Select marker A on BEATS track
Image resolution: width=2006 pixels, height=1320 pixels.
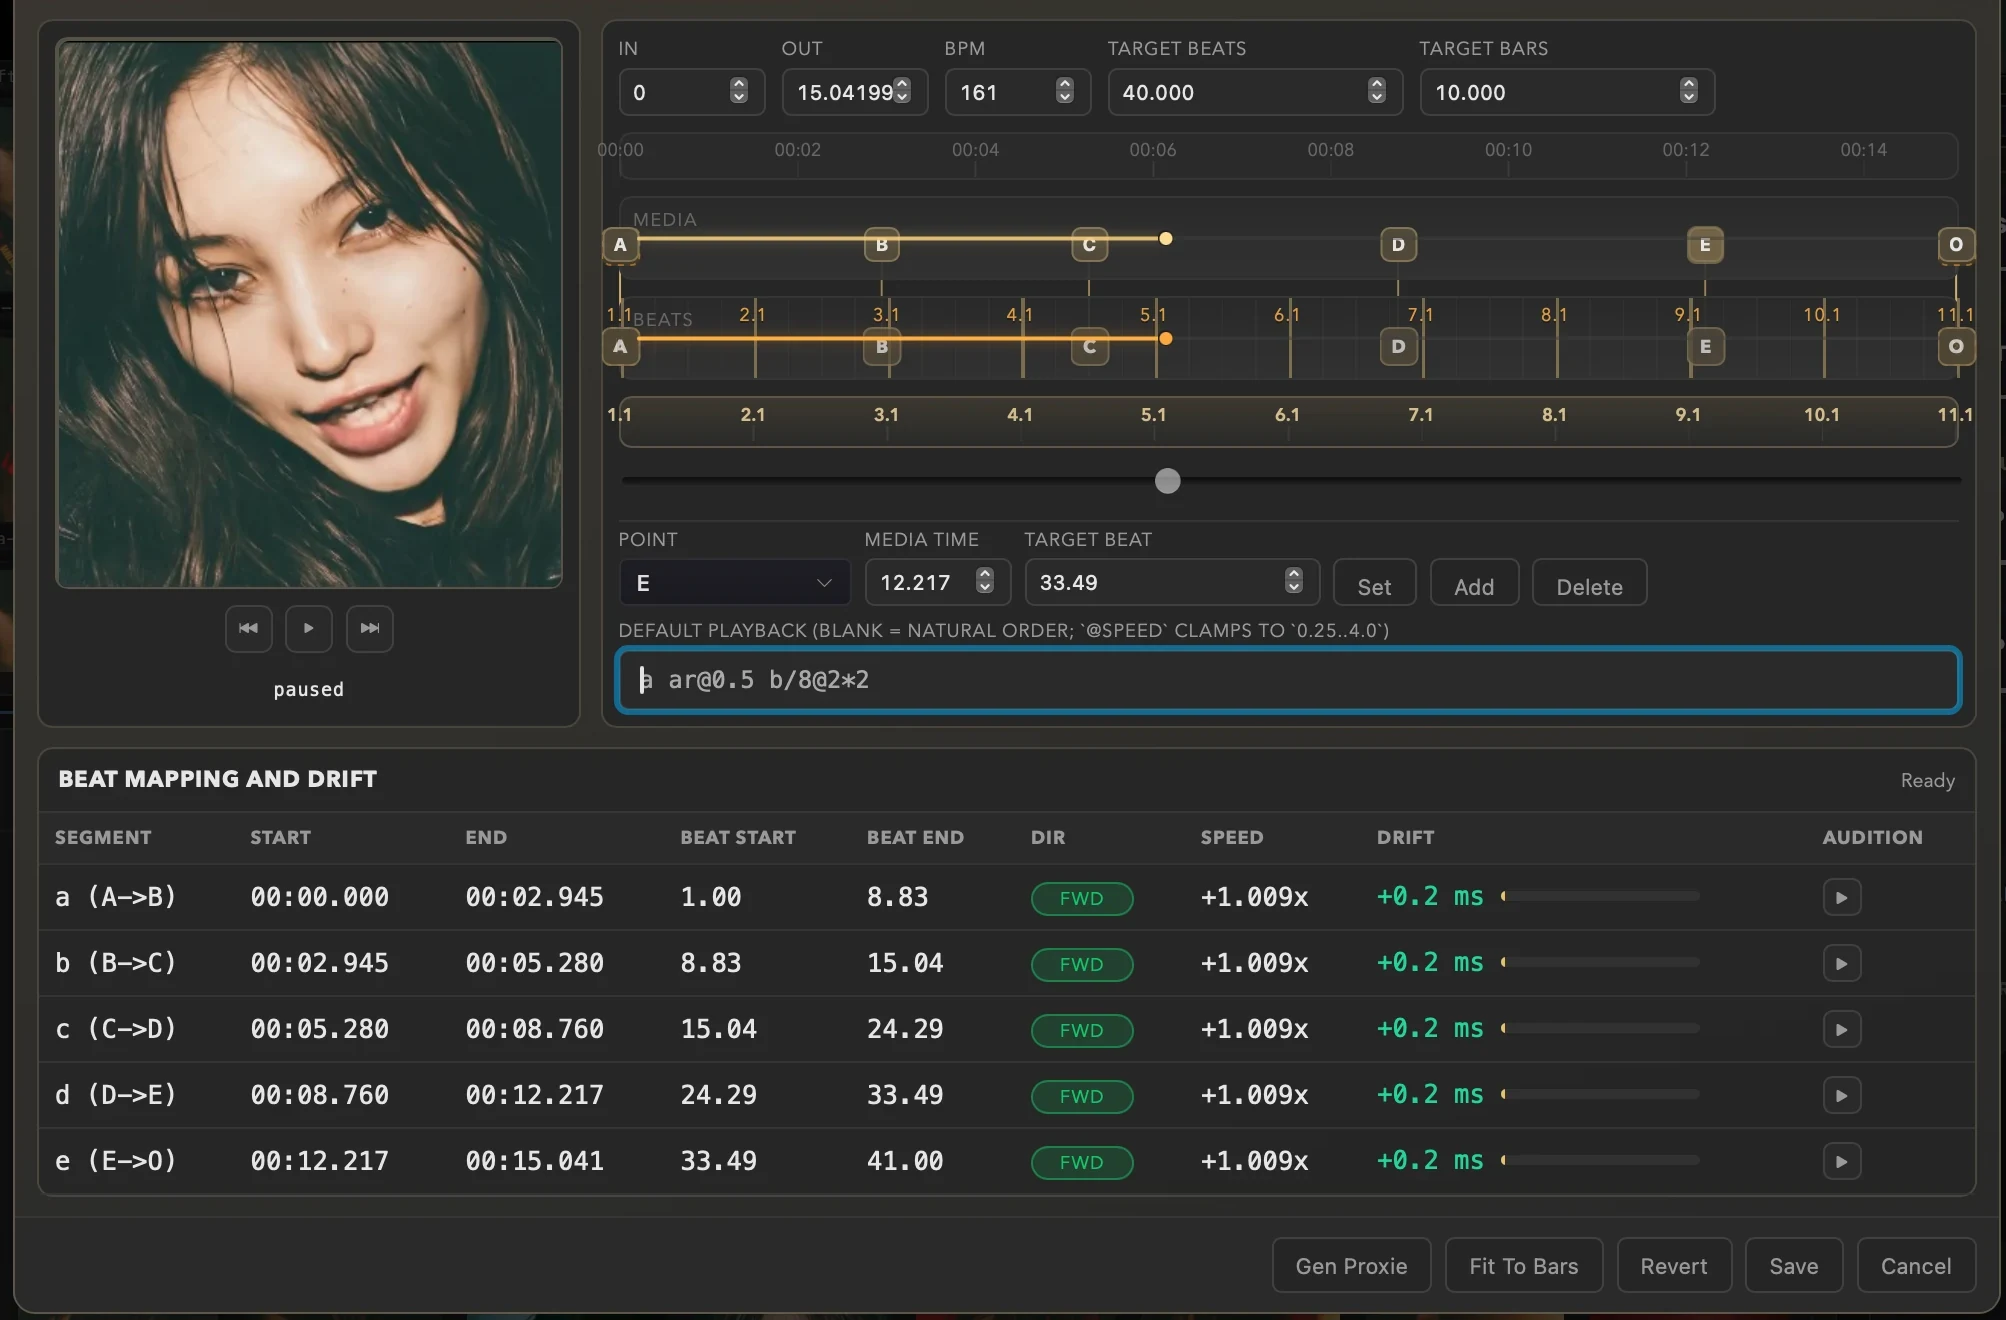[620, 347]
